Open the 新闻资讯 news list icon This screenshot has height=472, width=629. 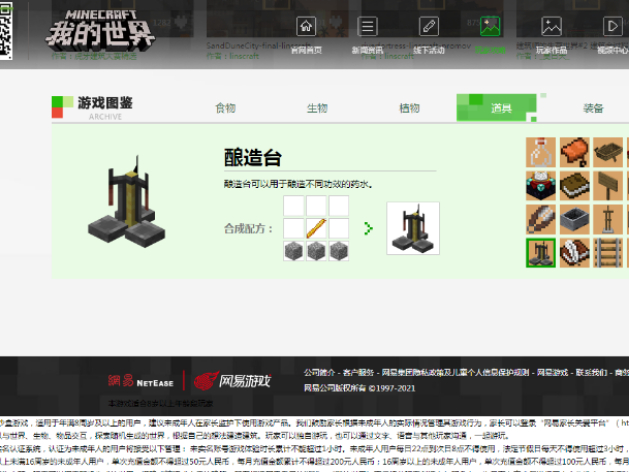point(367,26)
